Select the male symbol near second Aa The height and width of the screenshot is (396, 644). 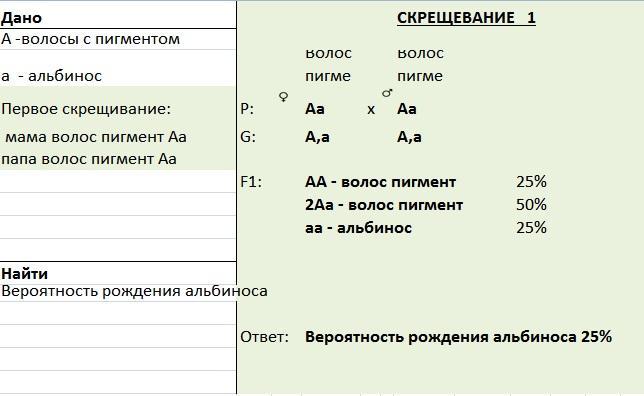point(387,93)
